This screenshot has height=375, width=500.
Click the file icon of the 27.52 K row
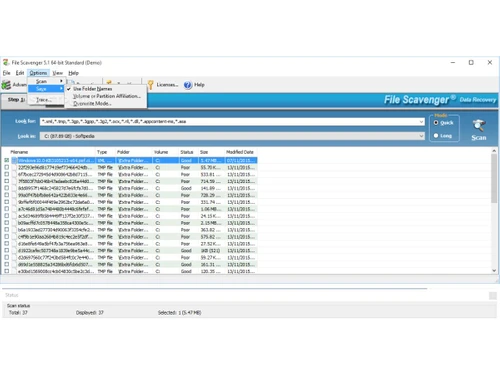click(x=14, y=244)
